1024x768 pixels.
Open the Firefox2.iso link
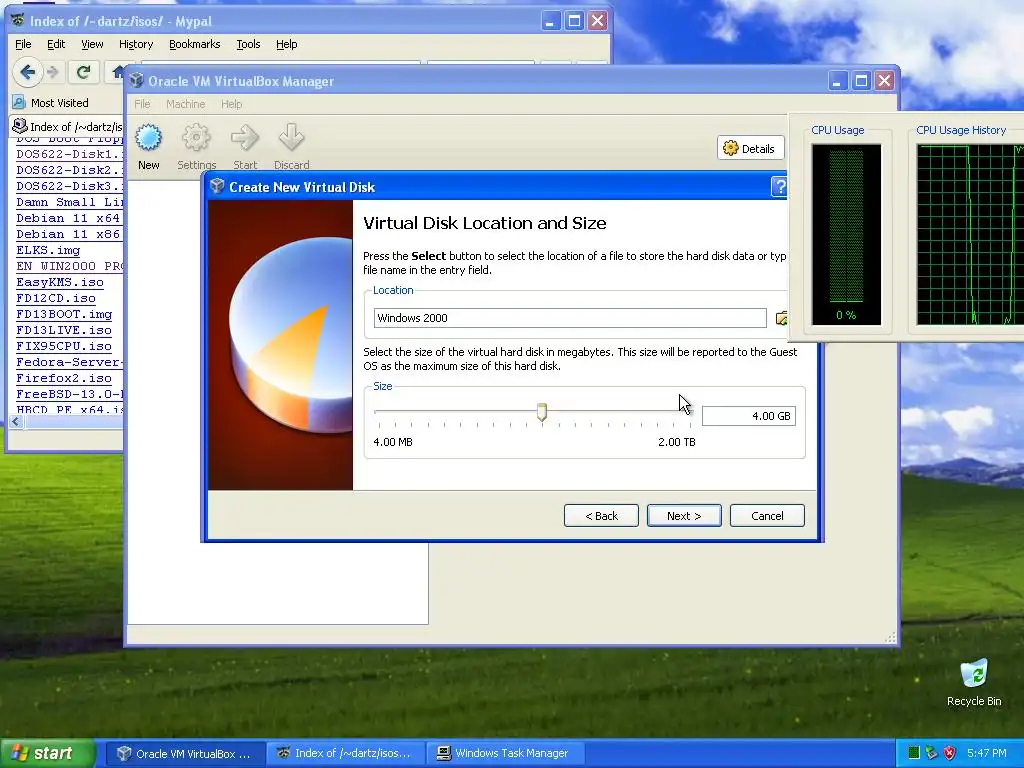tap(64, 378)
